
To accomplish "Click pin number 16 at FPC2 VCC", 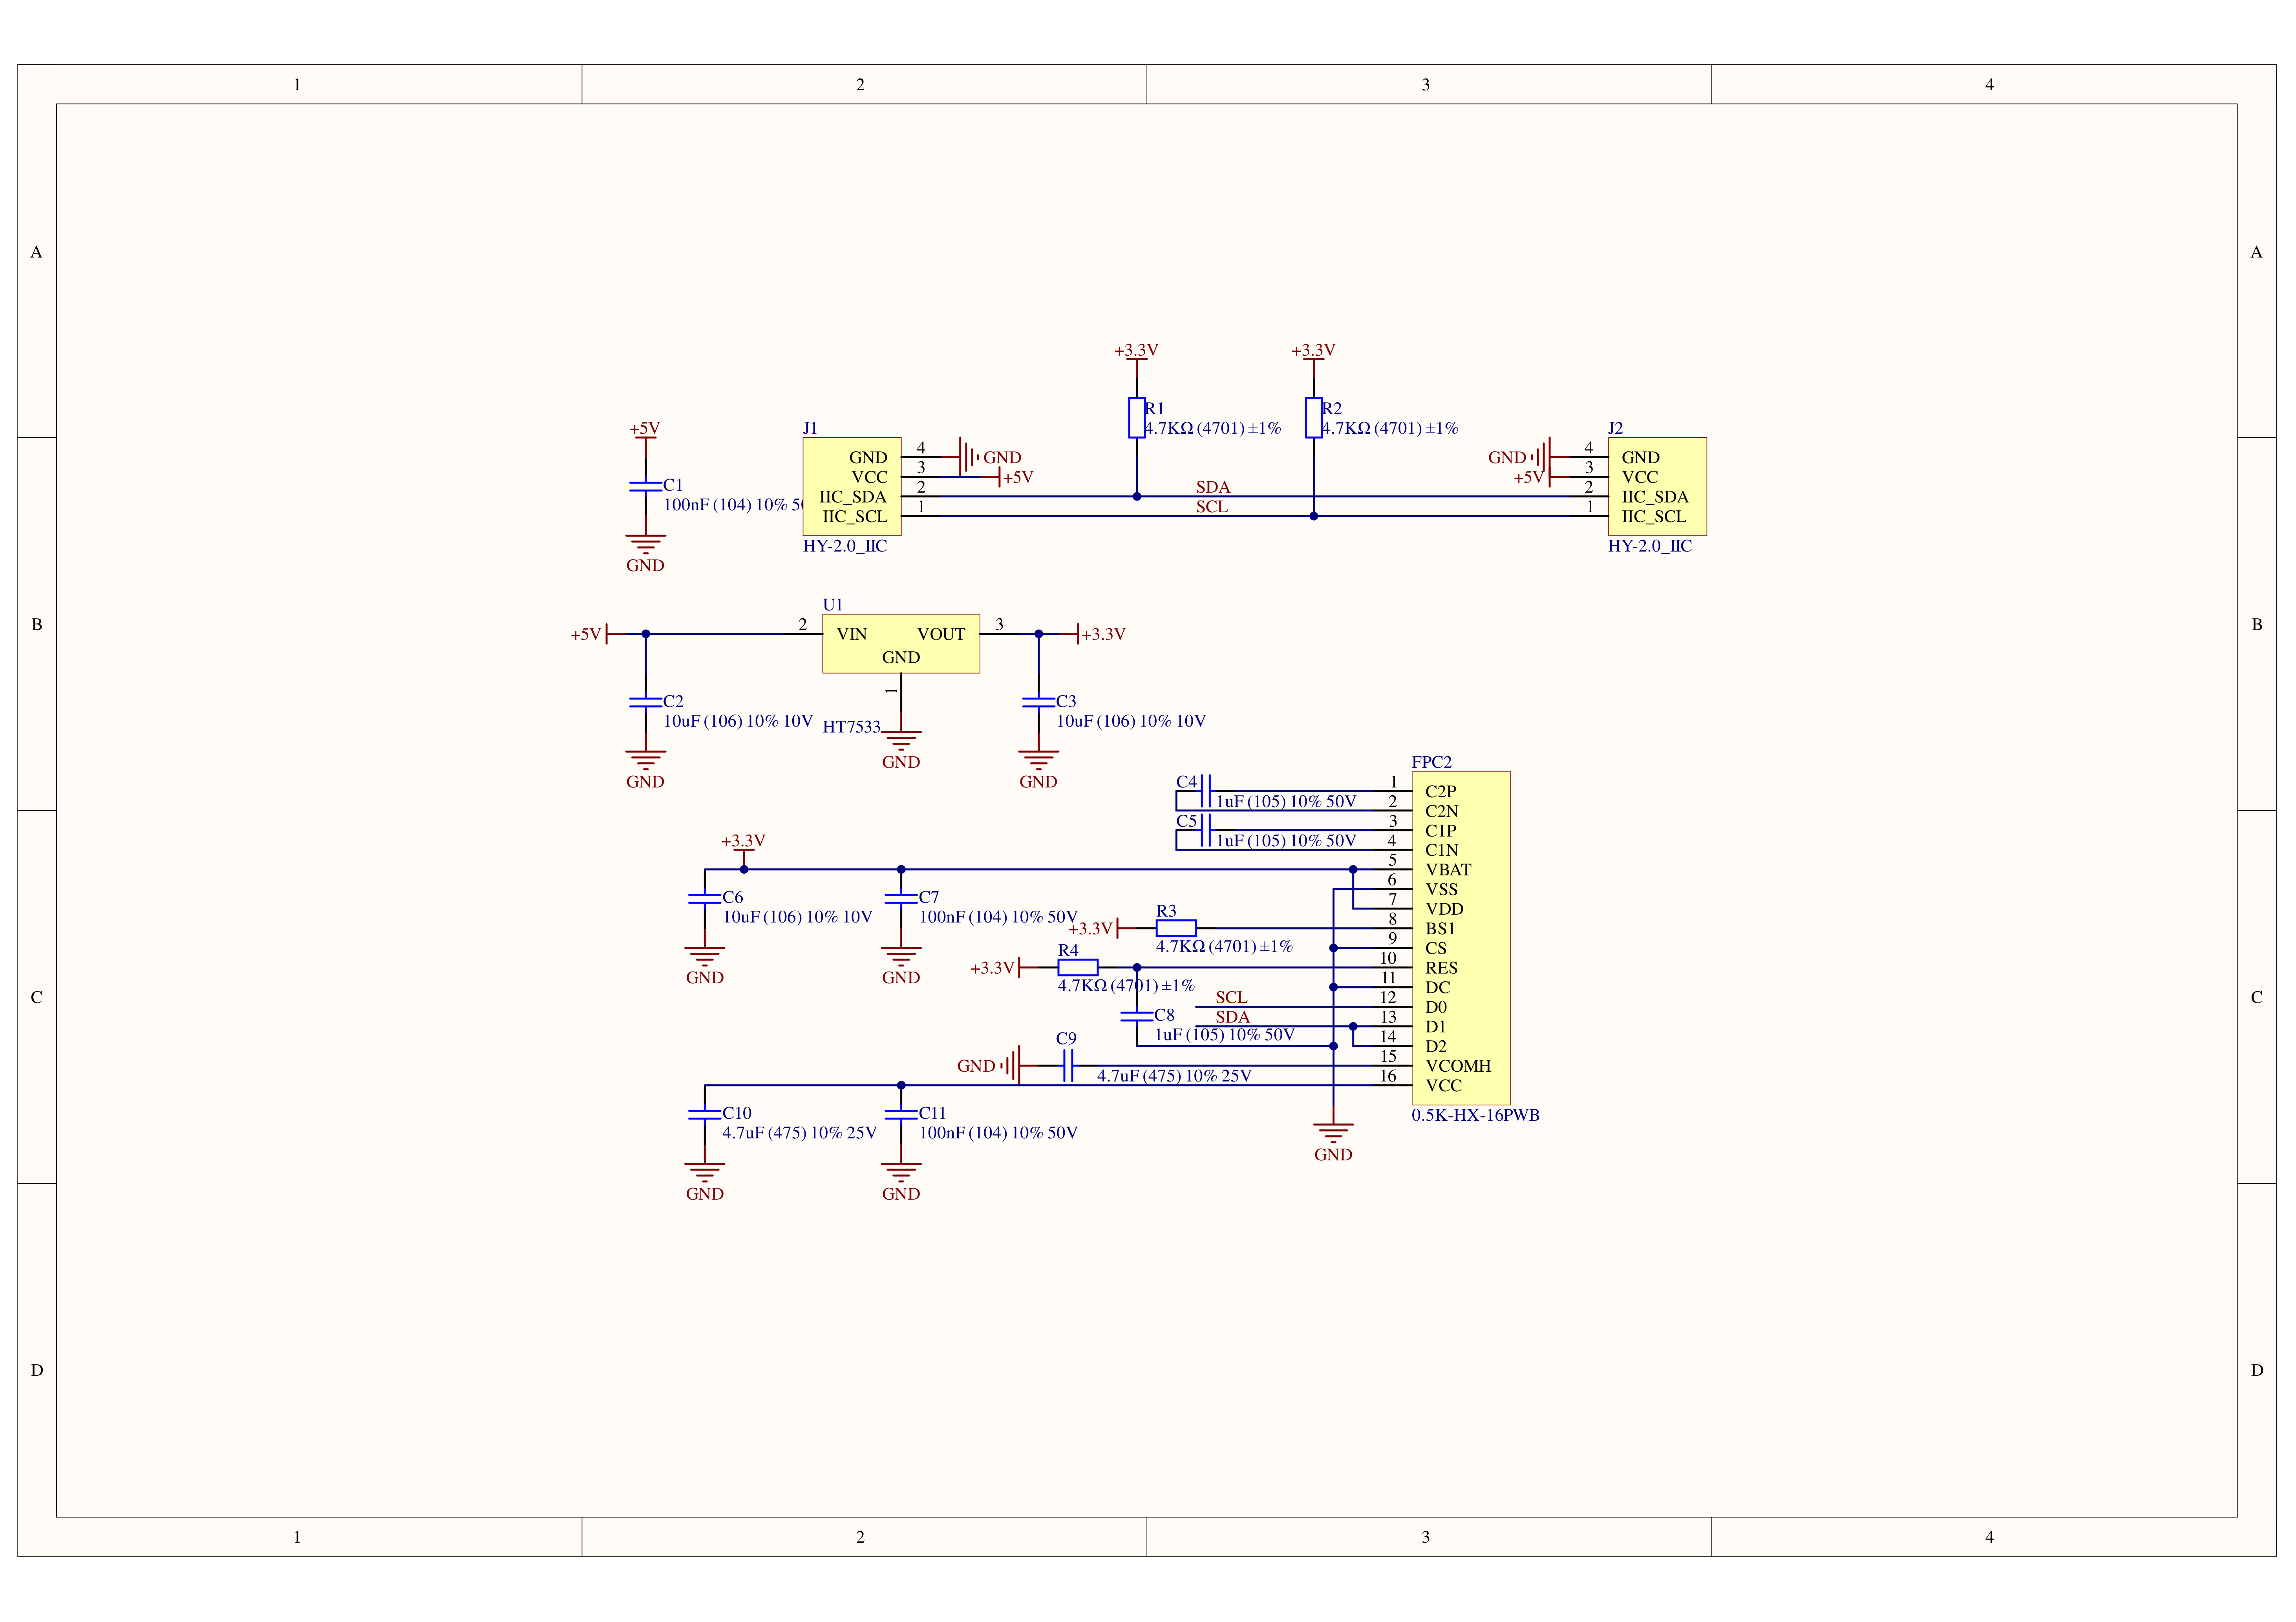I will [1388, 1076].
